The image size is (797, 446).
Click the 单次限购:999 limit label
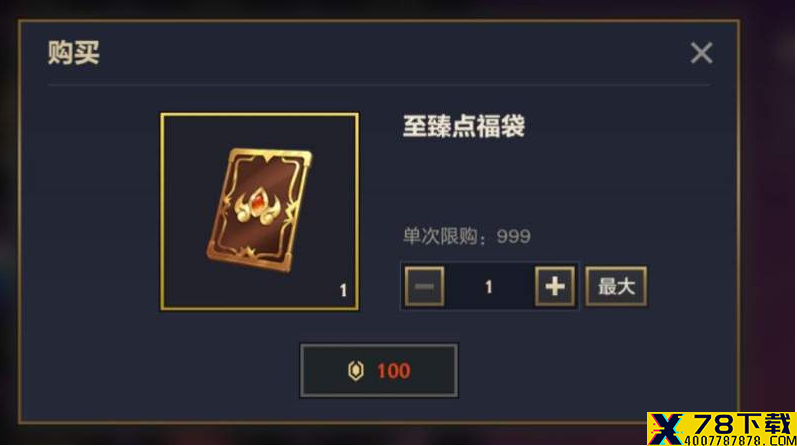[467, 236]
